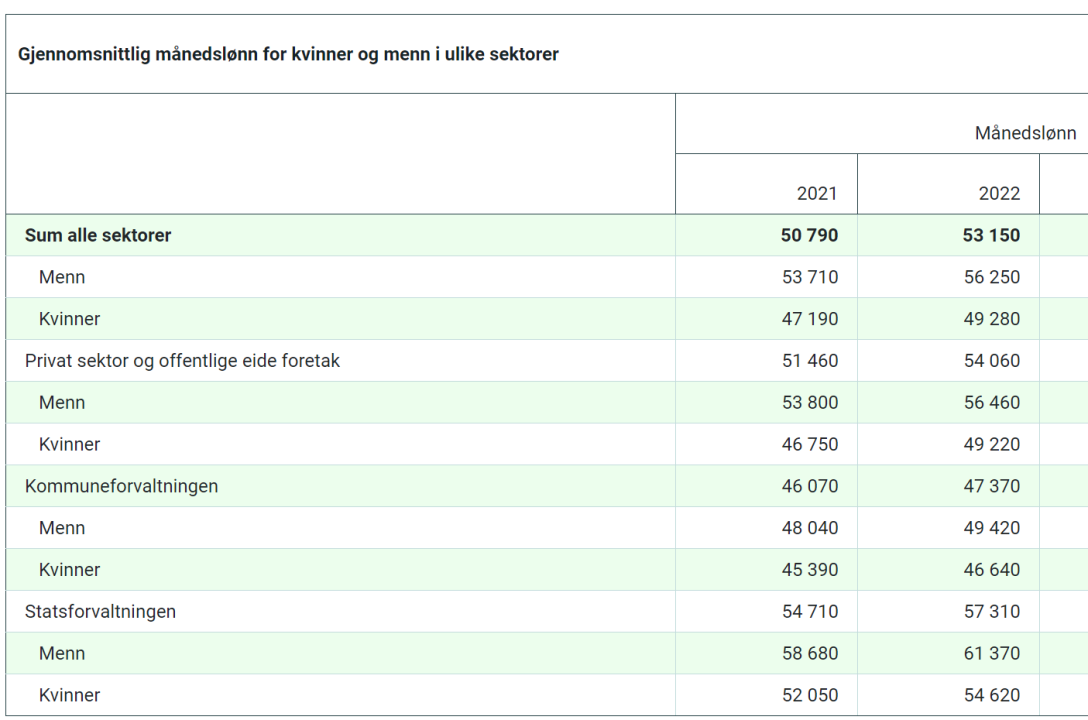Screen dimensions: 1088x720
Task: Click "Privat sektor og offentlige eide foretak" label
Action: pyautogui.click(x=182, y=361)
